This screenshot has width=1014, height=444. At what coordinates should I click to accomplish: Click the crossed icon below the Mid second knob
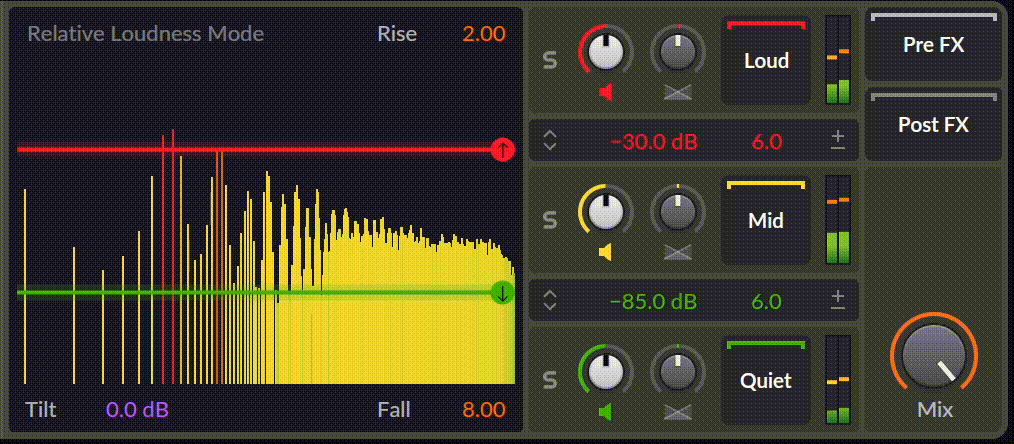pos(677,253)
